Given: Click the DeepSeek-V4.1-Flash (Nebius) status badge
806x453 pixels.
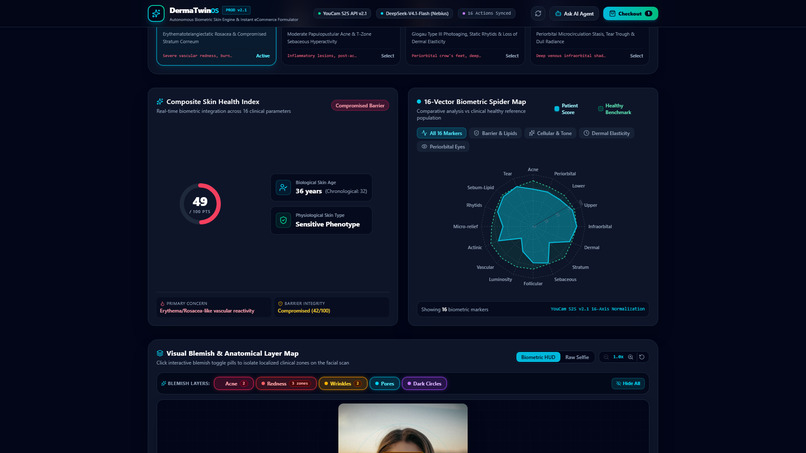Looking at the screenshot, I should point(414,13).
